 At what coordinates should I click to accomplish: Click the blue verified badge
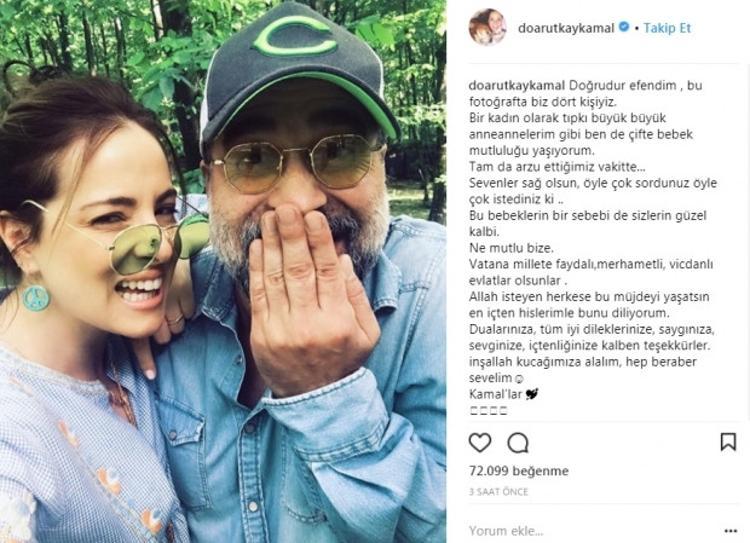pyautogui.click(x=624, y=28)
